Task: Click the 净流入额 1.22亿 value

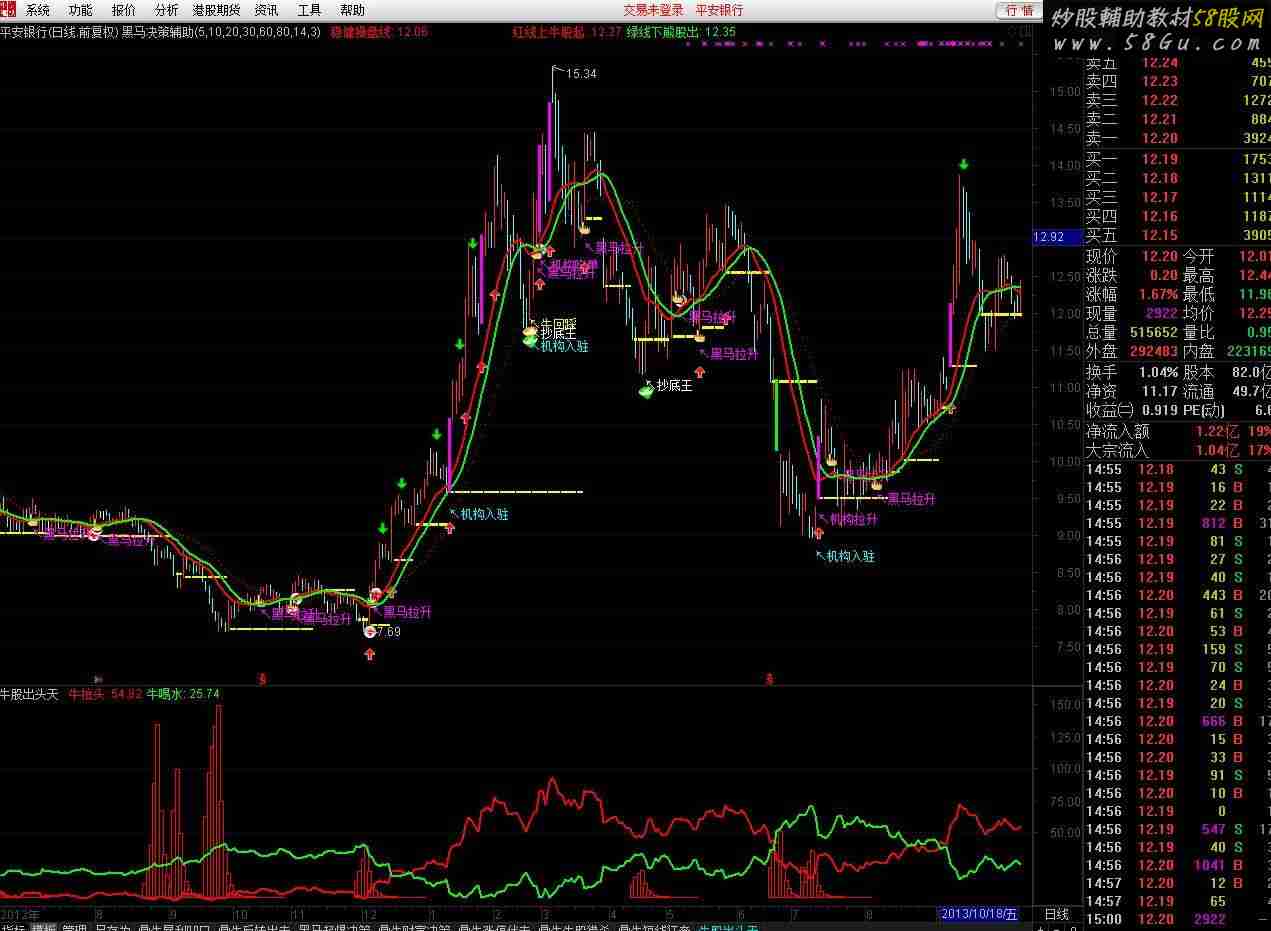Action: [1216, 431]
